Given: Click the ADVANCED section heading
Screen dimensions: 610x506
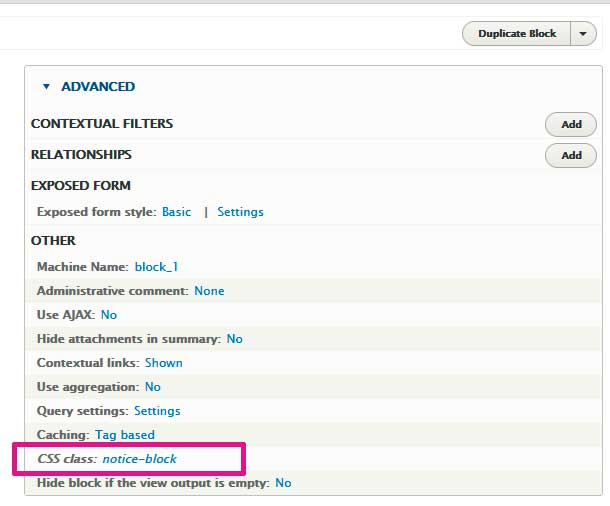Looking at the screenshot, I should pos(98,87).
